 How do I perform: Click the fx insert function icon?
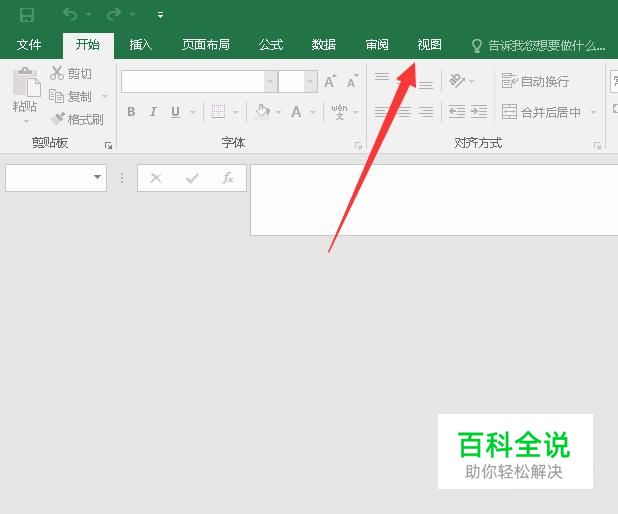[228, 178]
